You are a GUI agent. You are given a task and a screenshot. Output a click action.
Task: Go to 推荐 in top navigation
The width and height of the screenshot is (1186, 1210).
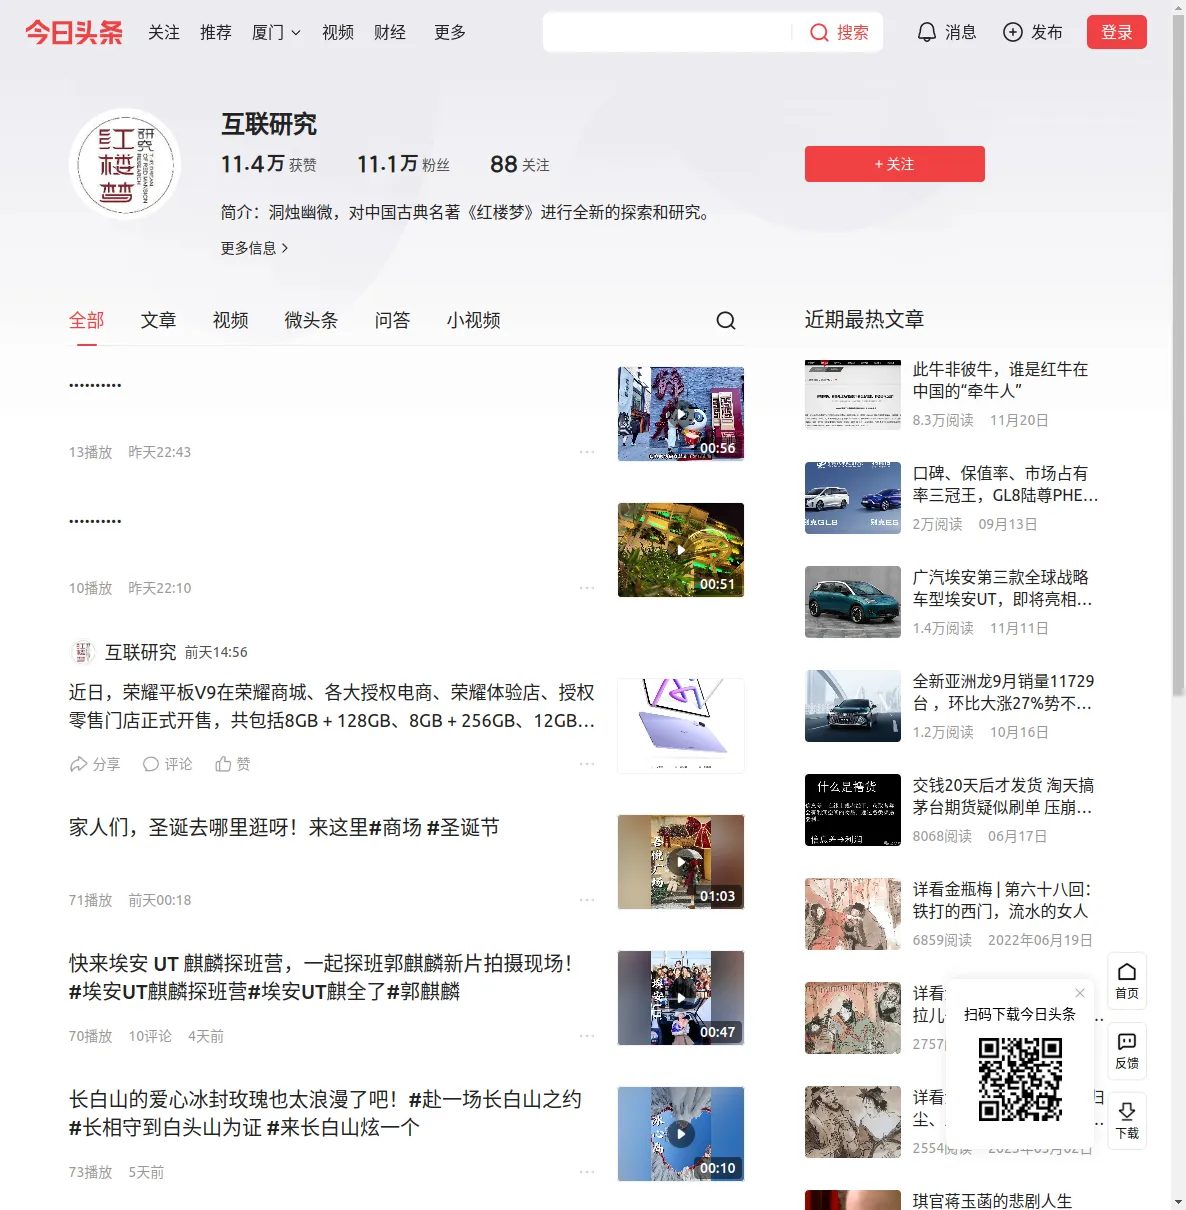coord(216,32)
